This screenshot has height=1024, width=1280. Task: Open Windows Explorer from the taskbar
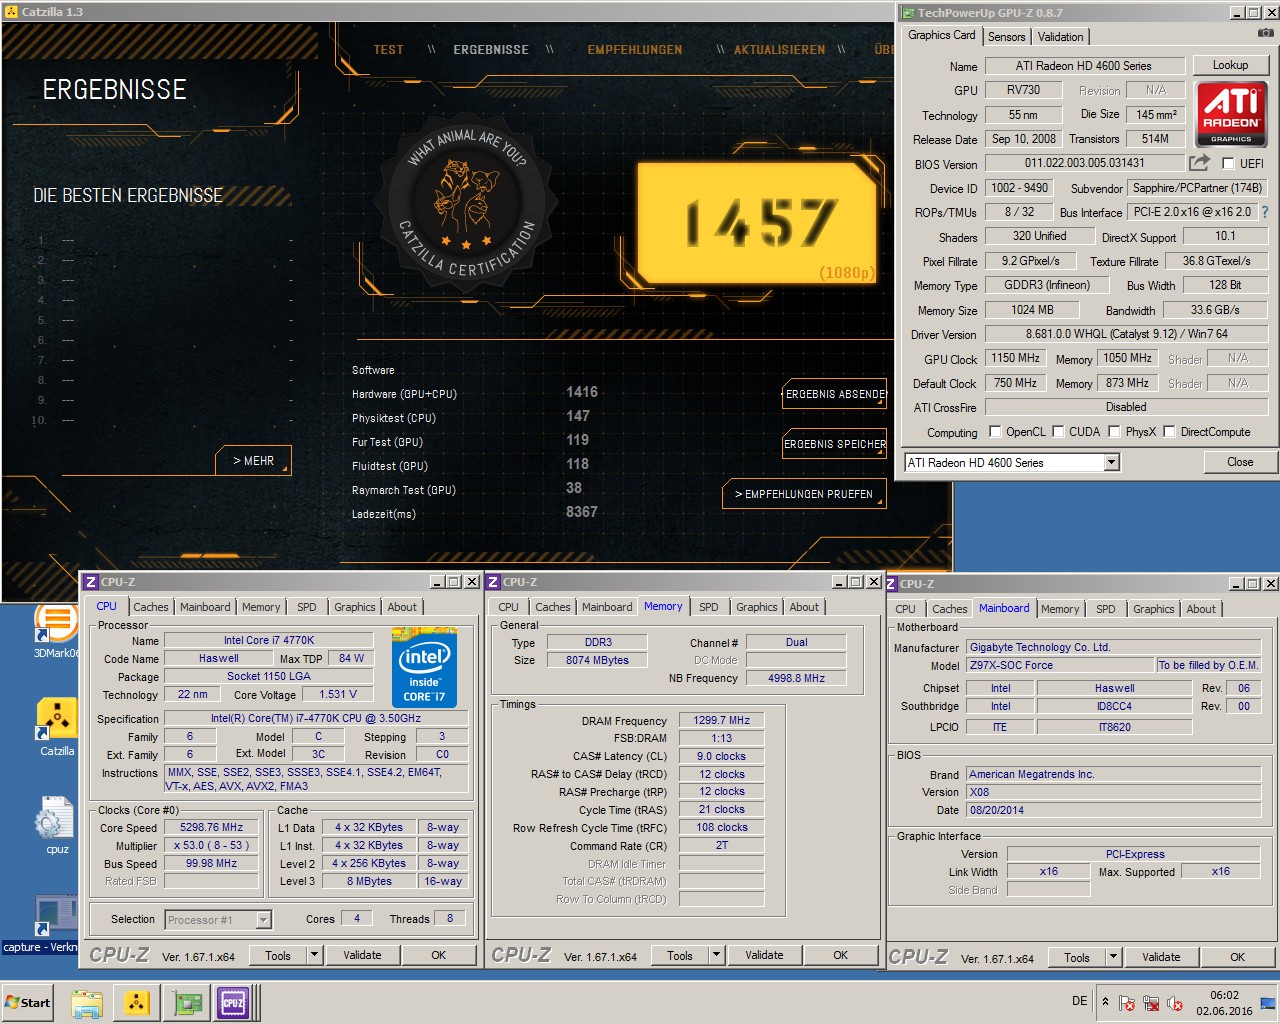[x=87, y=1003]
